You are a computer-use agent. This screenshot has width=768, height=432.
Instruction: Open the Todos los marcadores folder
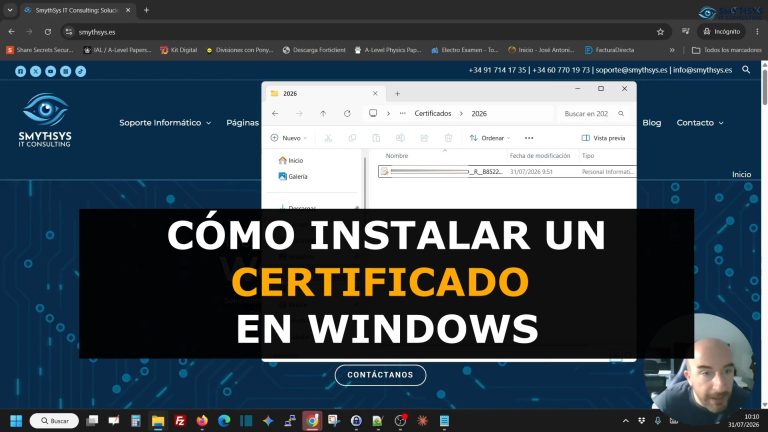pyautogui.click(x=727, y=50)
